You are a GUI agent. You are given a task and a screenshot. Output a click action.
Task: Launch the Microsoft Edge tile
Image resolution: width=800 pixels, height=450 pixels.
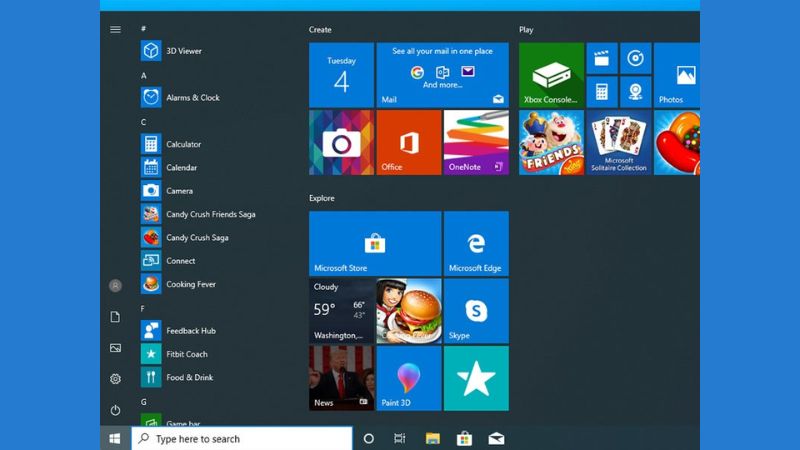pyautogui.click(x=476, y=243)
